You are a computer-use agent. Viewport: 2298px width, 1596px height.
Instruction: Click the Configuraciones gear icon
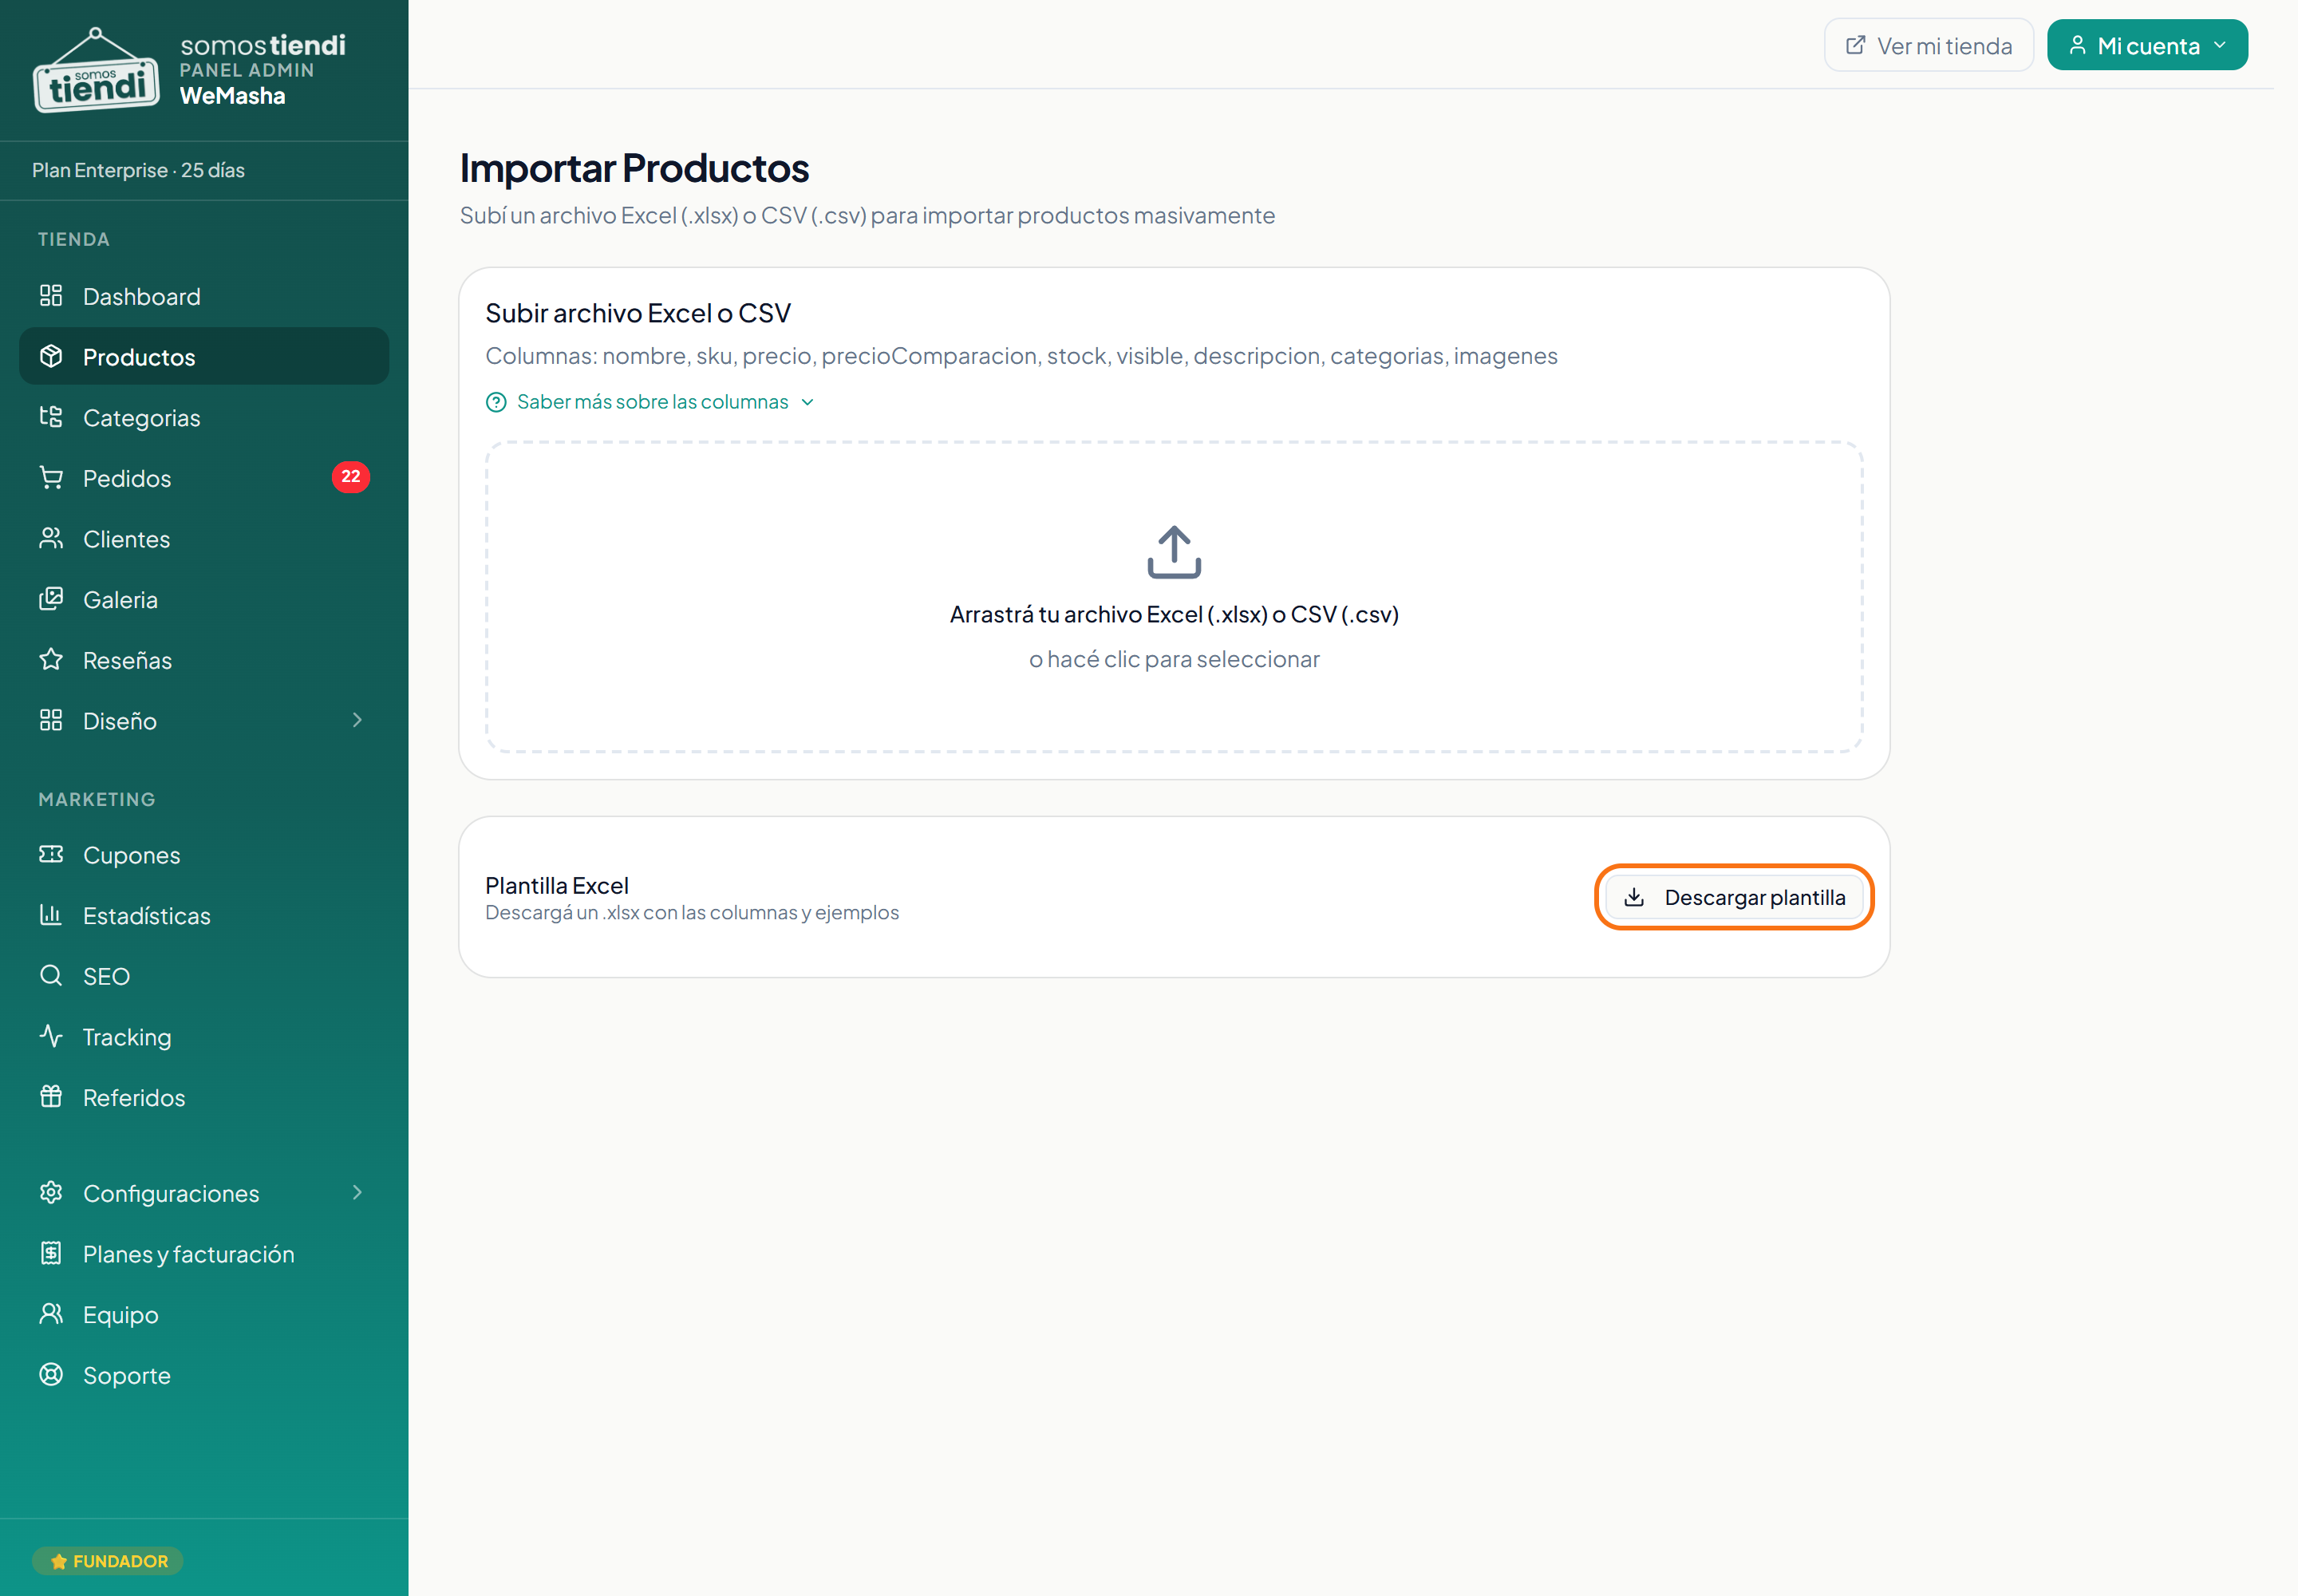pyautogui.click(x=51, y=1193)
